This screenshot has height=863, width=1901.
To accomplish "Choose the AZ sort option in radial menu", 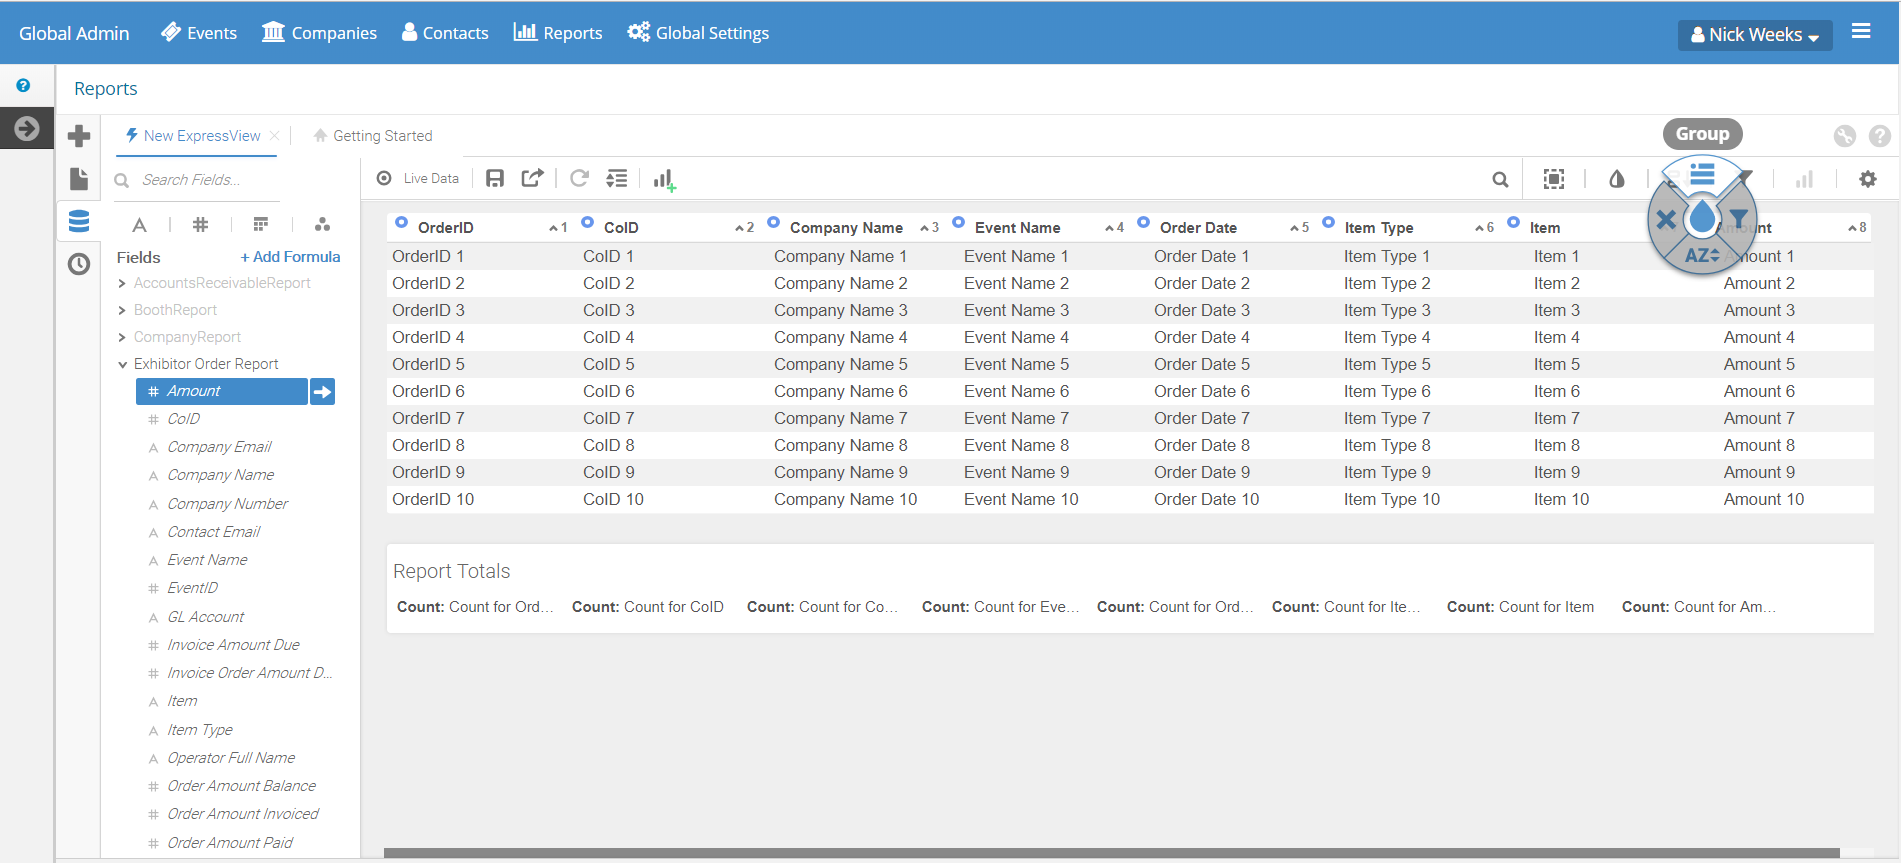I will [x=1701, y=255].
